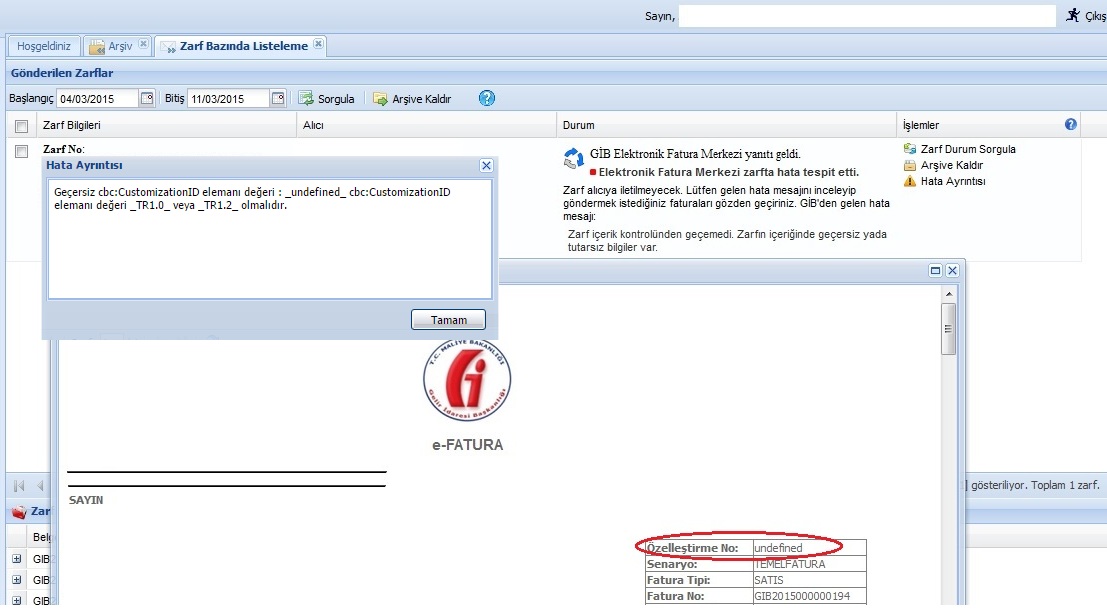Expand the first GIB row plus sign
1107x613 pixels.
[x=17, y=558]
